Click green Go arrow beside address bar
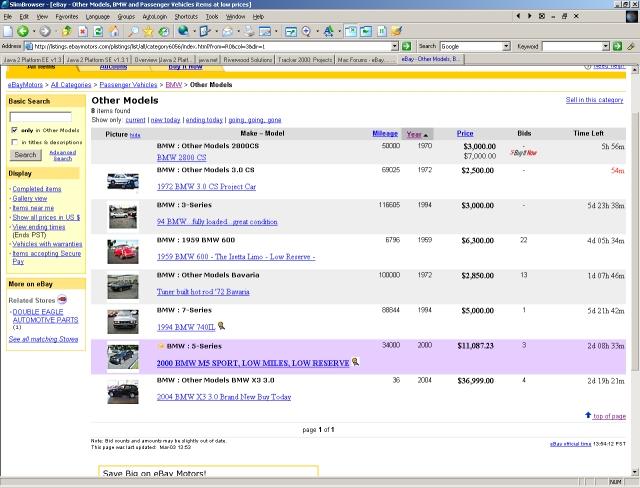Viewport: 640px width, 488px height. tap(407, 46)
